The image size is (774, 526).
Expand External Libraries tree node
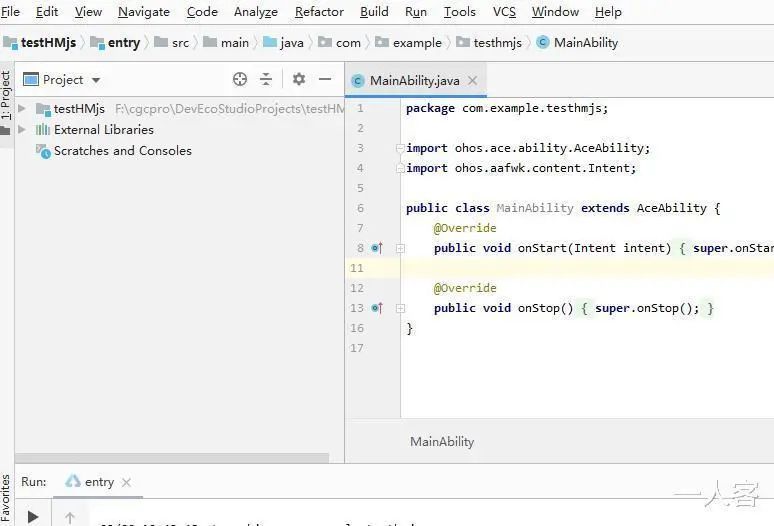pyautogui.click(x=22, y=129)
